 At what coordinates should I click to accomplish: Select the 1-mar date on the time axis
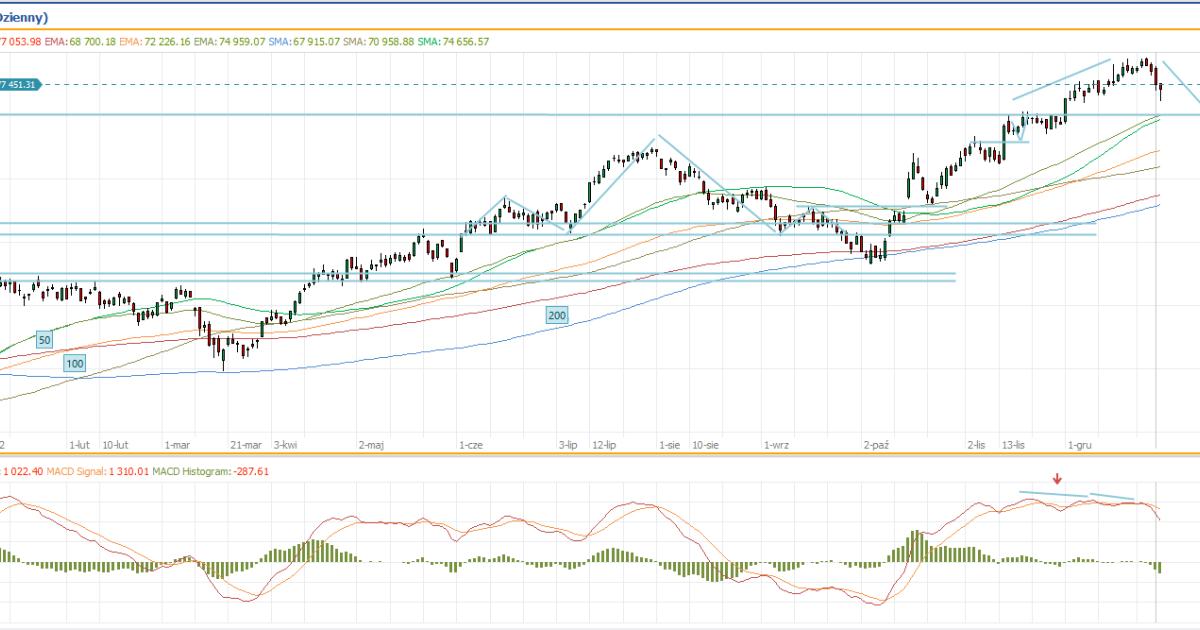pyautogui.click(x=177, y=443)
